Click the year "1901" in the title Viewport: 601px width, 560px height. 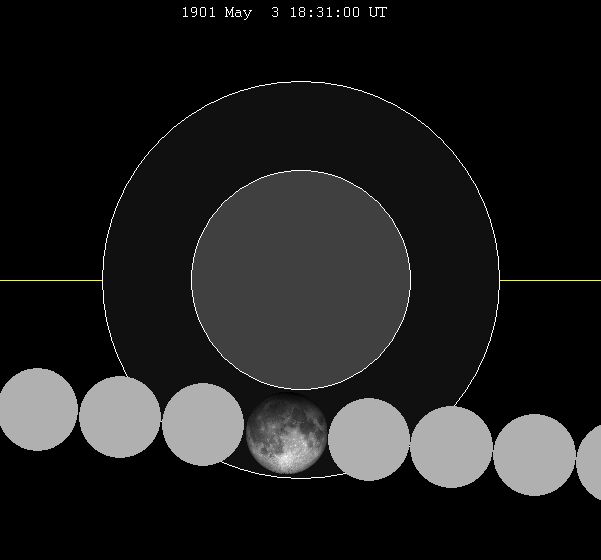(x=198, y=13)
